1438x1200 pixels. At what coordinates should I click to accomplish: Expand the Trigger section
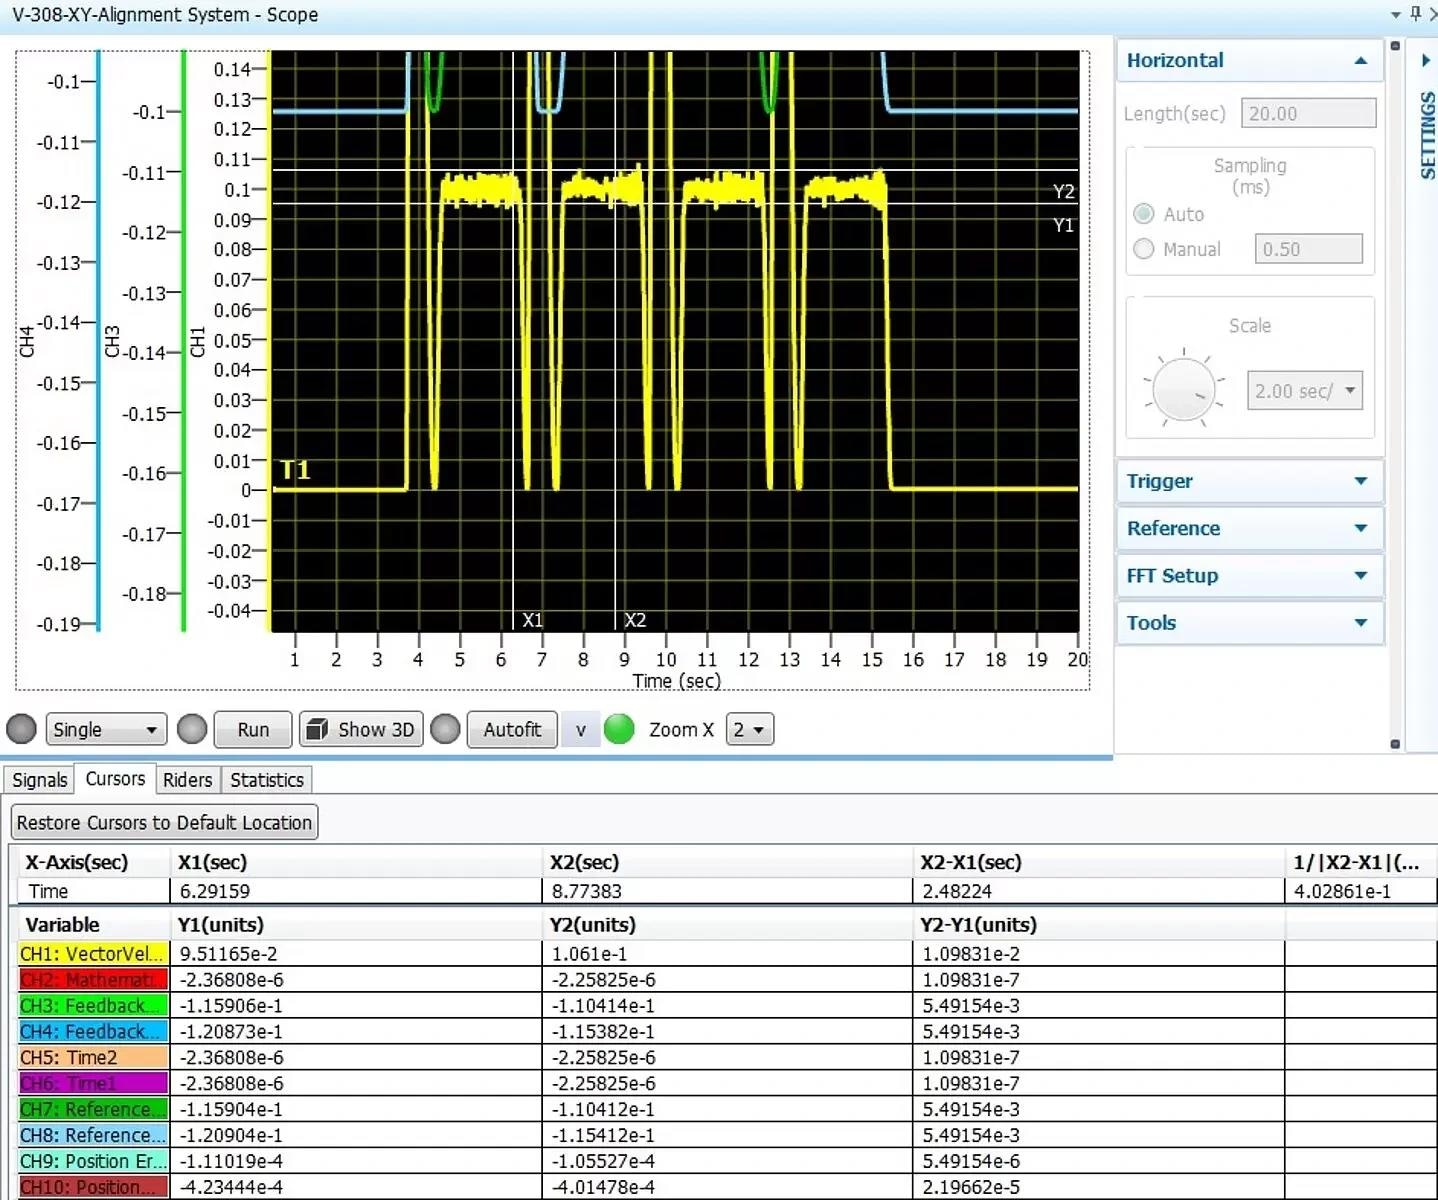tap(1249, 481)
